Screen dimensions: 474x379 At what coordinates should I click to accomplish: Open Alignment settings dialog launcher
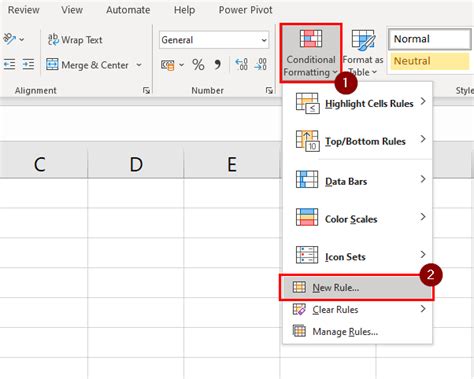coord(146,90)
